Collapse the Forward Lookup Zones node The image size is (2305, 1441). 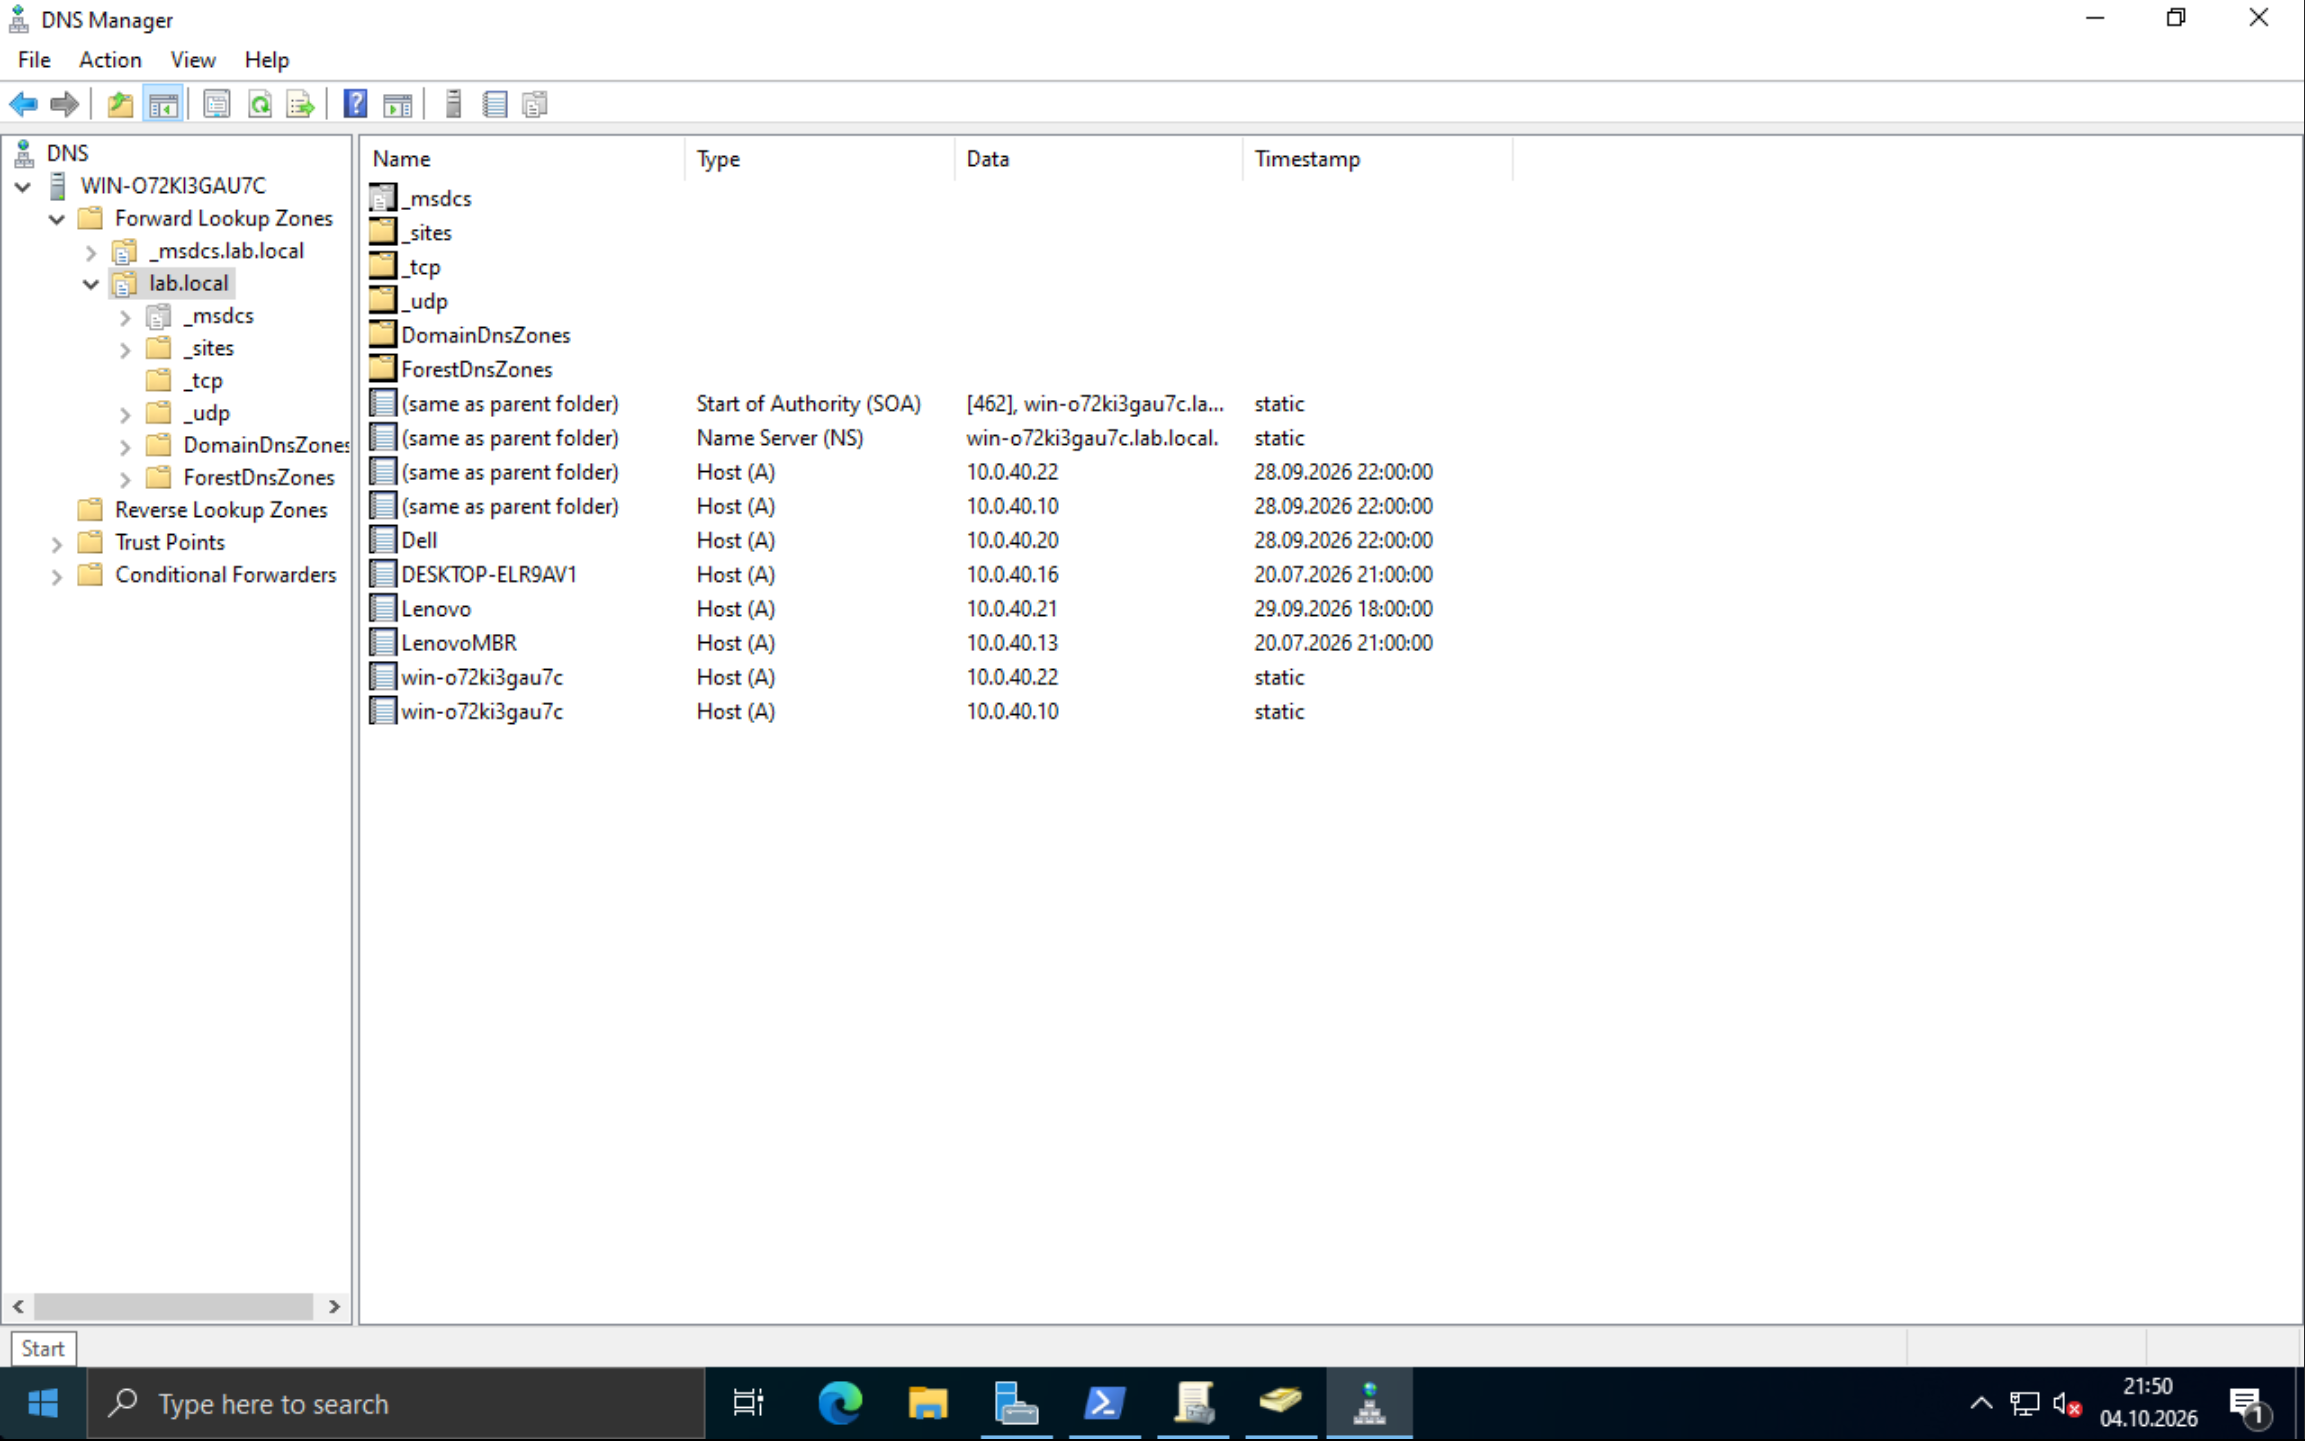point(57,219)
